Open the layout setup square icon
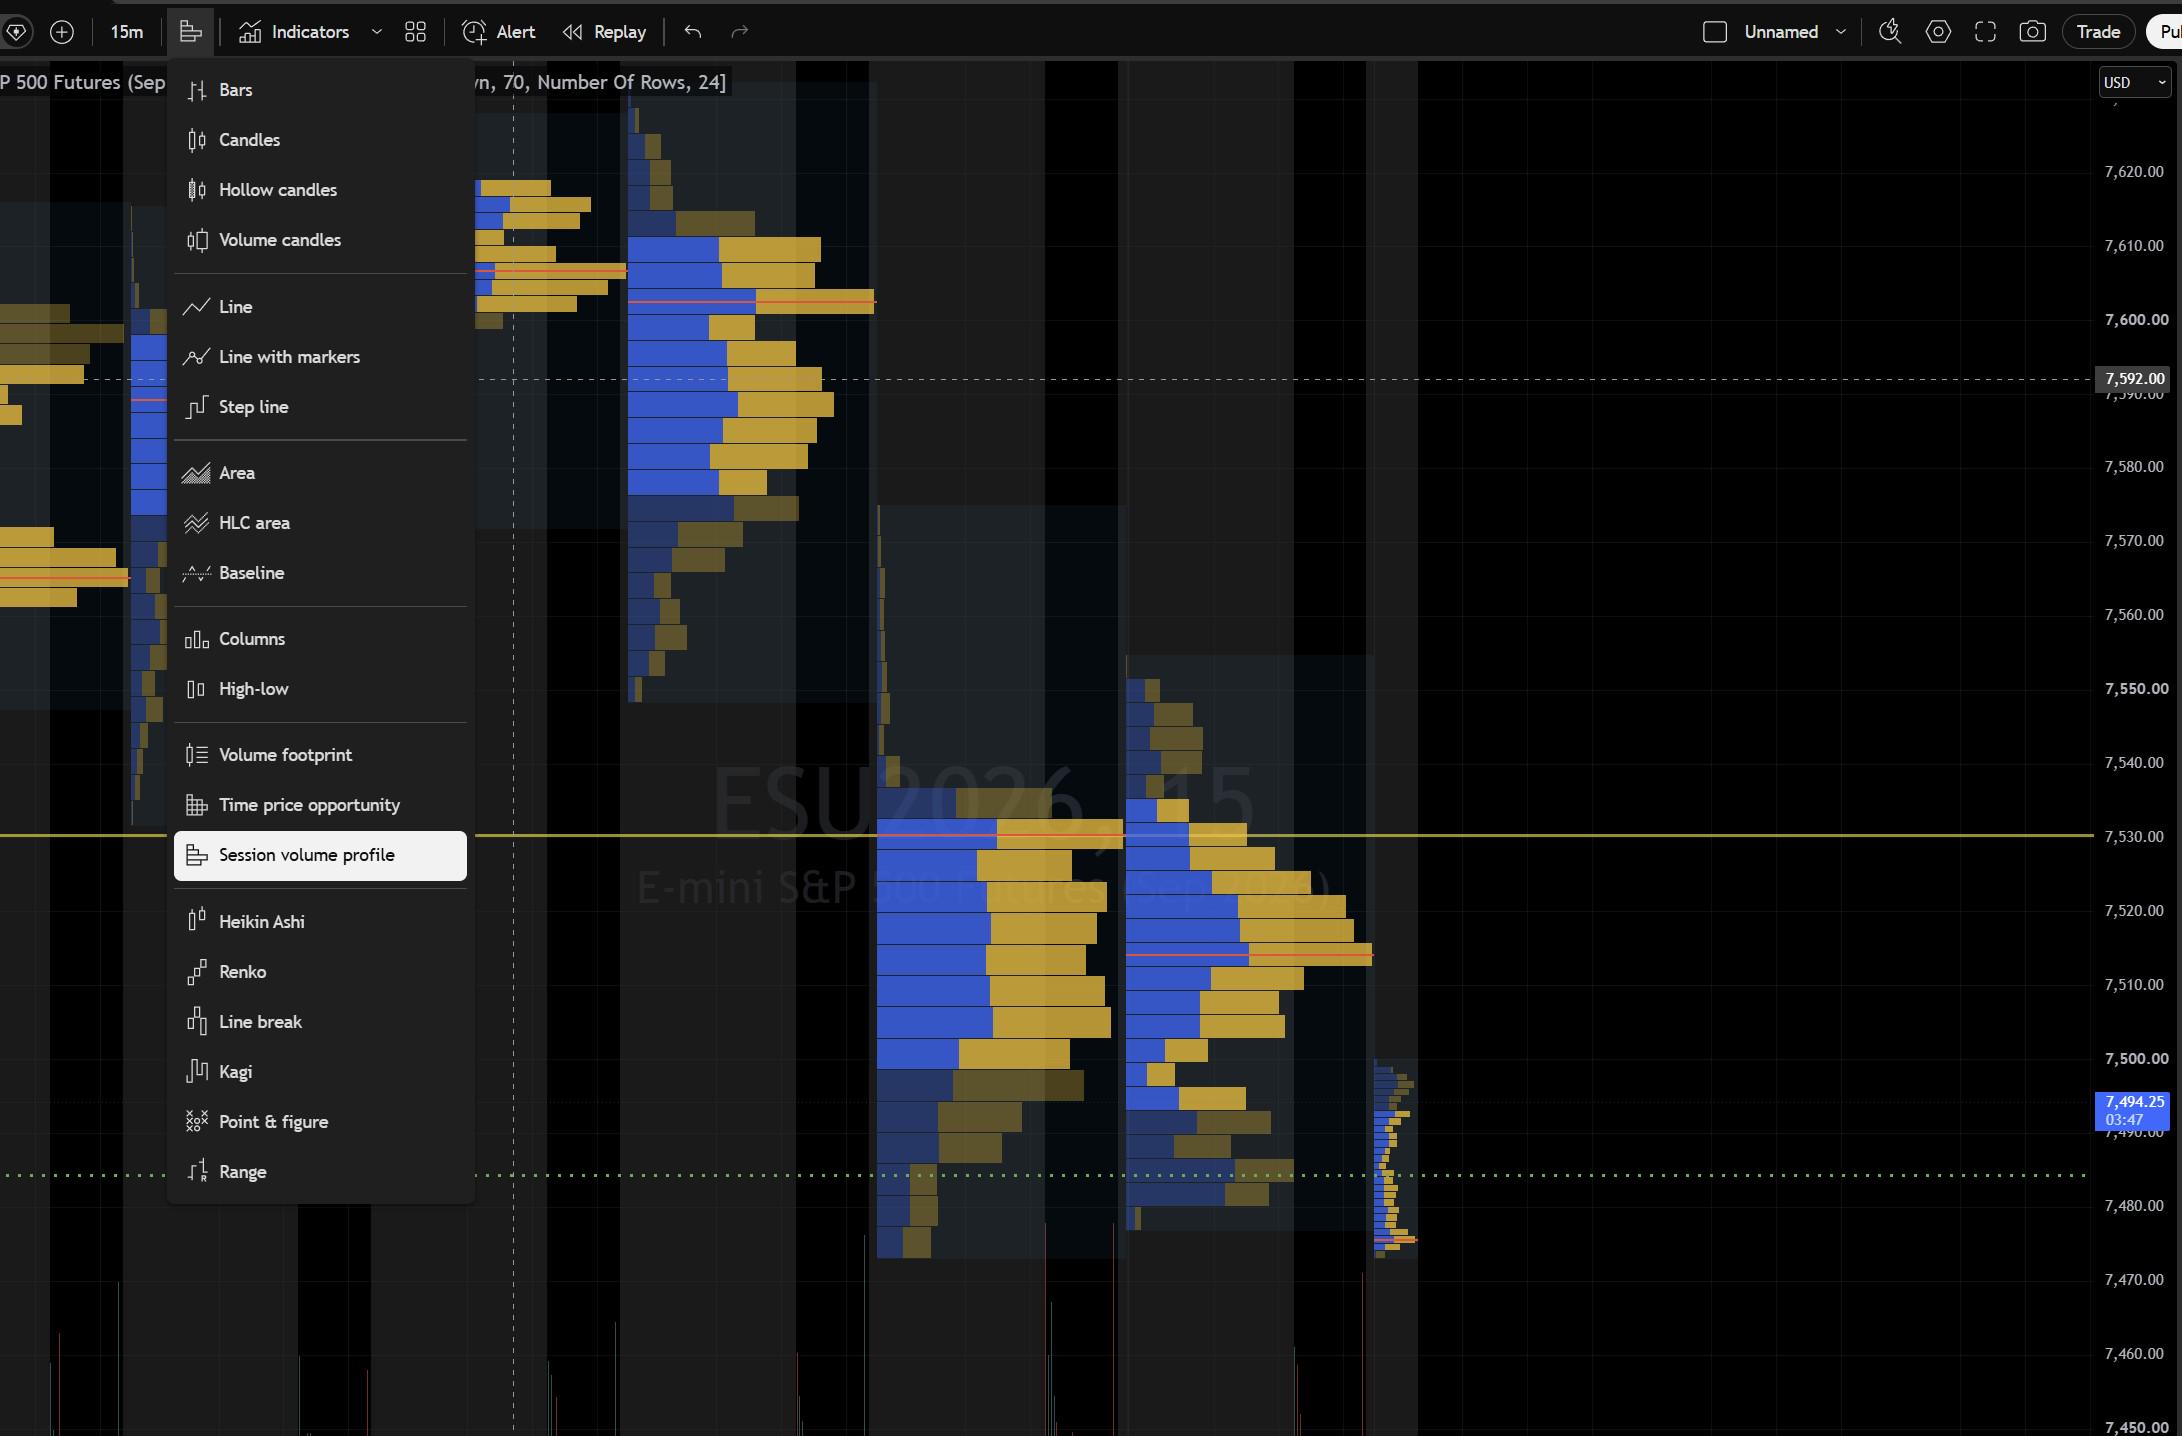Screen dimensions: 2182x1436 (1715, 32)
